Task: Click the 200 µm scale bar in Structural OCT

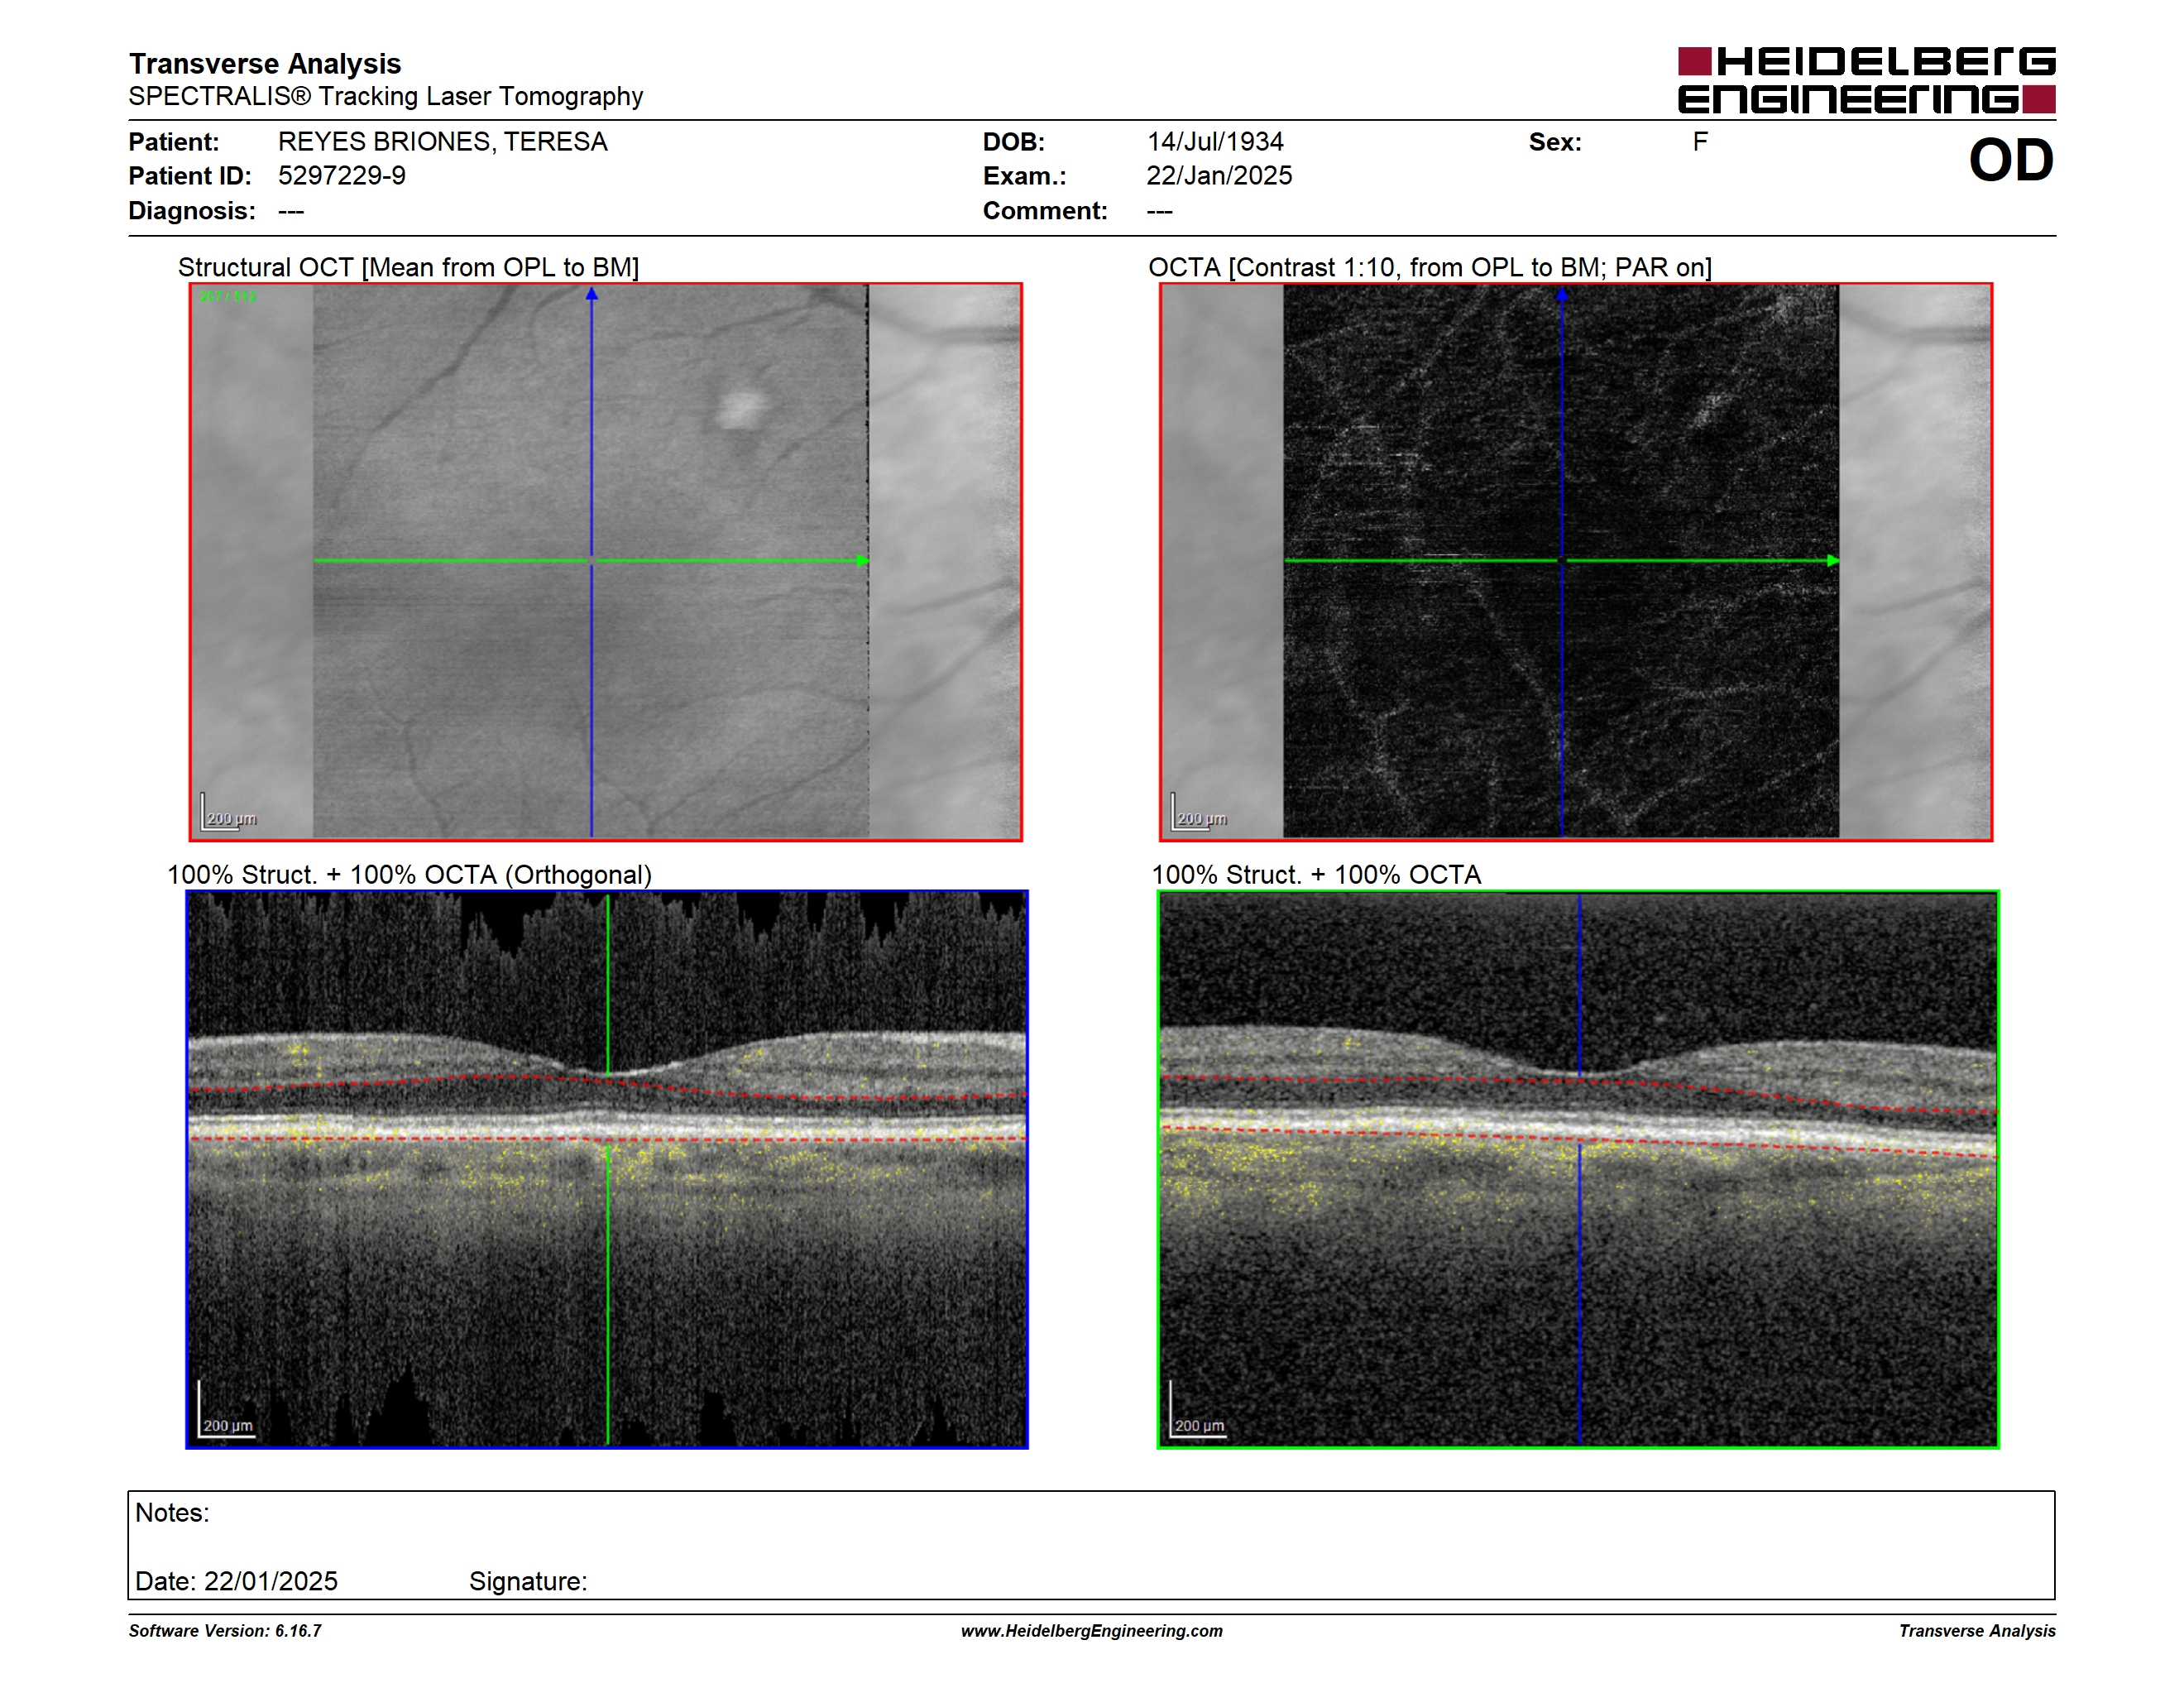Action: click(229, 812)
